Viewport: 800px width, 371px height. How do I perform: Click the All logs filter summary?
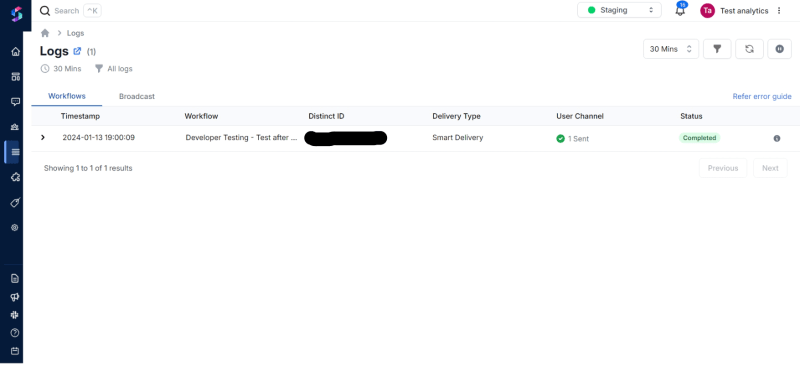(114, 68)
